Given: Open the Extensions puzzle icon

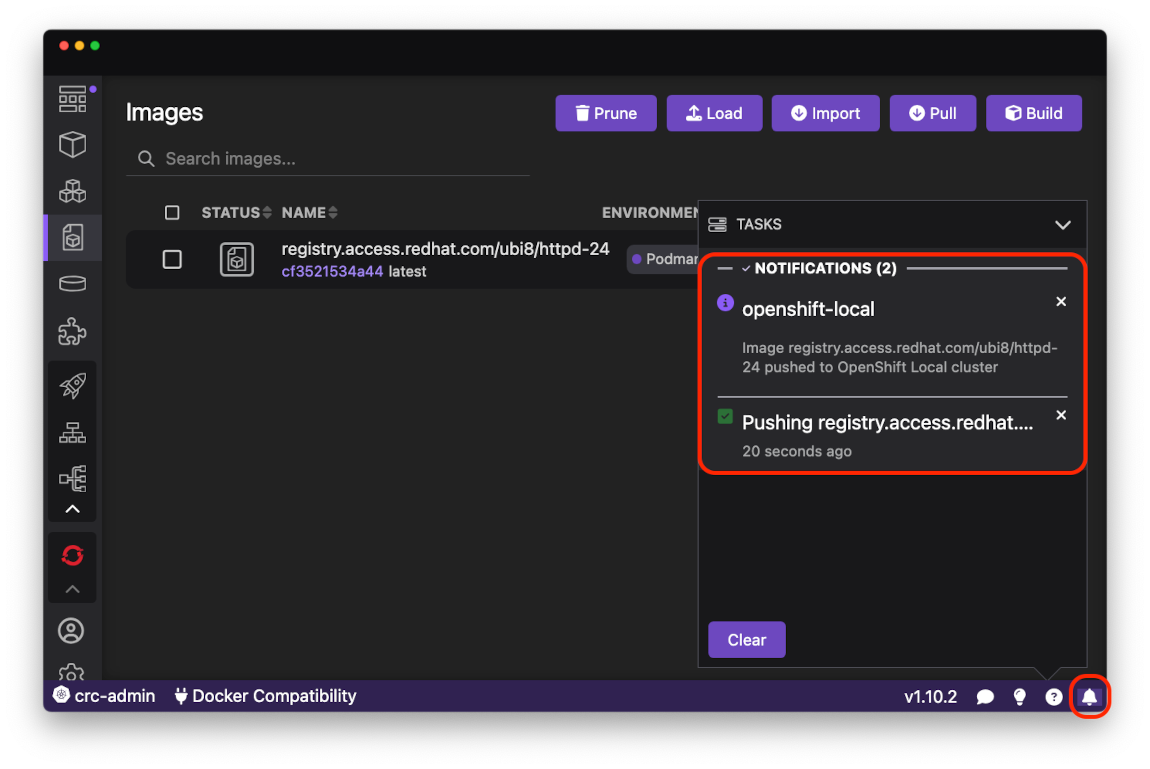Looking at the screenshot, I should pyautogui.click(x=73, y=331).
